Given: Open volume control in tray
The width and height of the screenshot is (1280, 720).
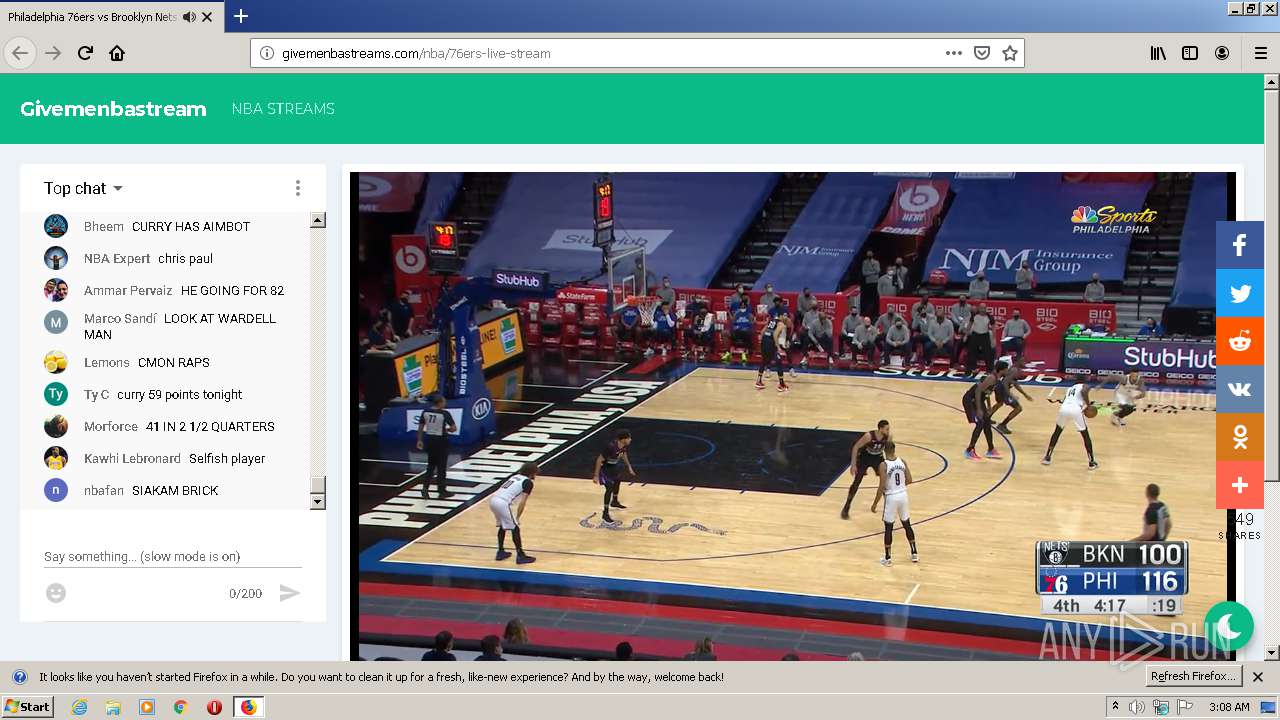Looking at the screenshot, I should pyautogui.click(x=1137, y=707).
